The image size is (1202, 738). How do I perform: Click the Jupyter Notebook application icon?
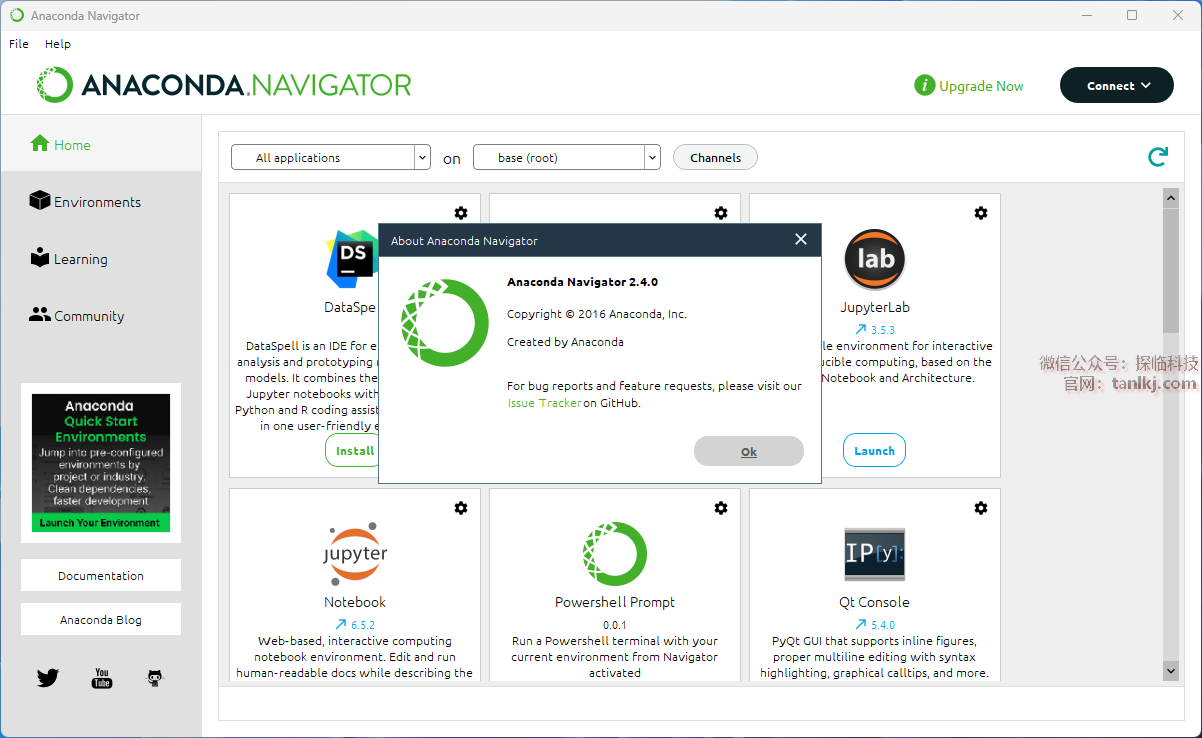click(x=355, y=553)
